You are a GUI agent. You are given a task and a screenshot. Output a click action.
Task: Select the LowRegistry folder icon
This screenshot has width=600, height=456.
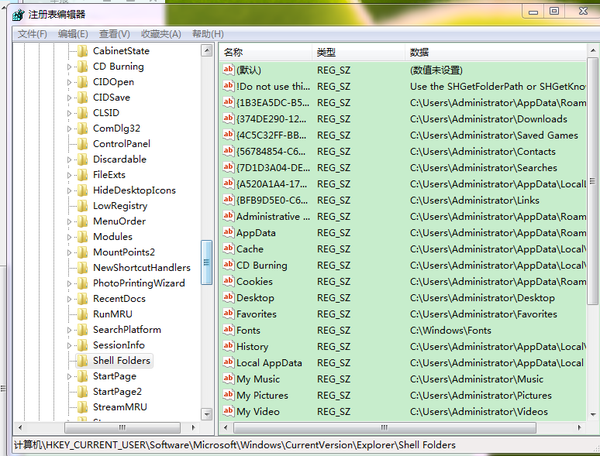[x=82, y=206]
